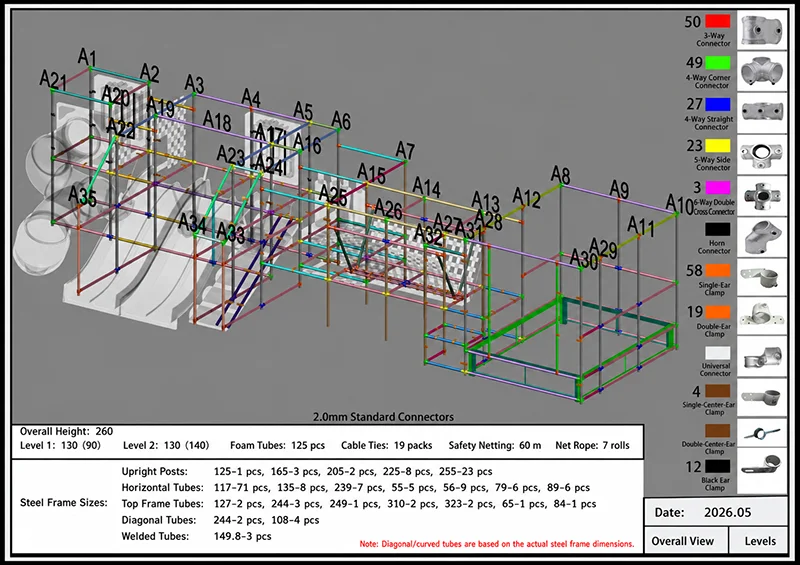Click the Single-Ear Clamp part image
The width and height of the screenshot is (800, 565).
click(x=762, y=278)
